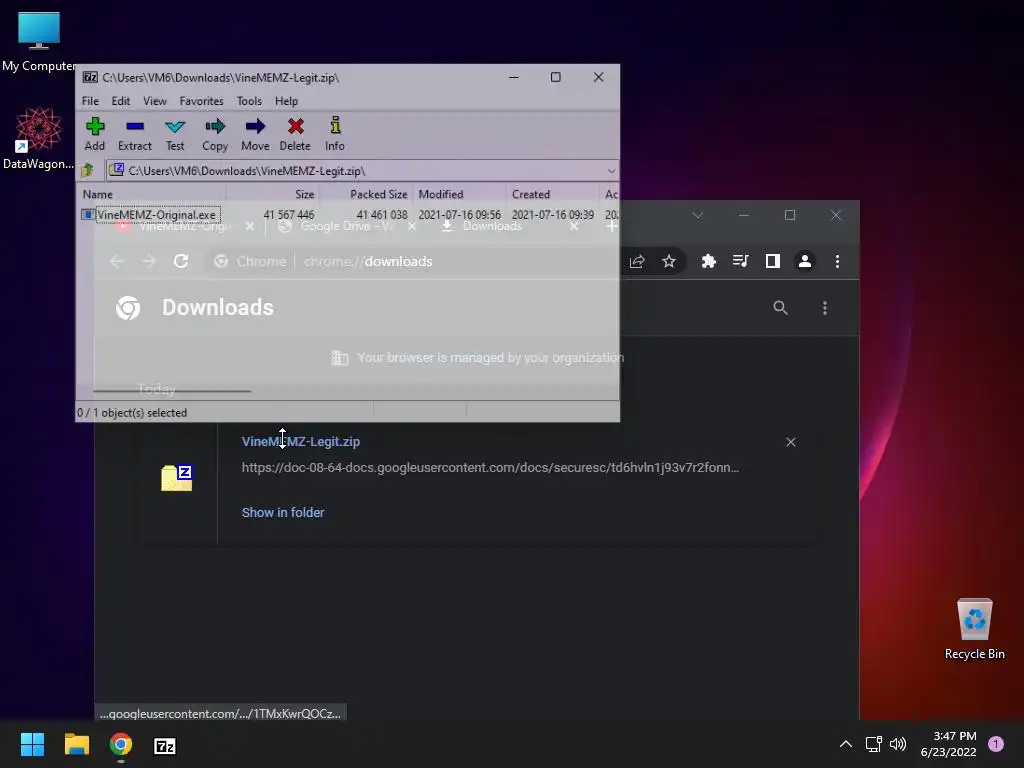Select the DataWagon desktop shortcut
1024x768 pixels.
point(38,138)
